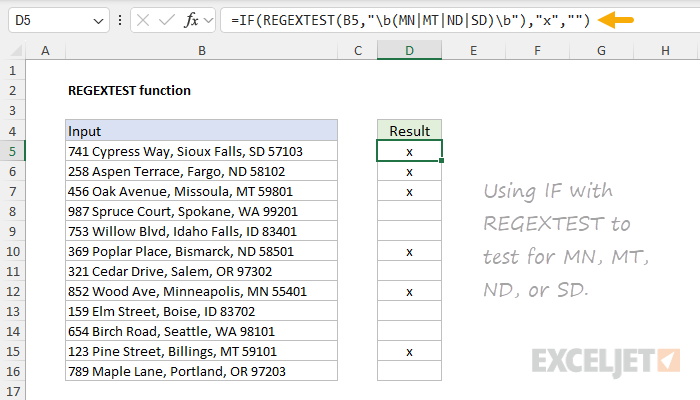Select row 2 header
The image size is (700, 400).
tap(12, 91)
